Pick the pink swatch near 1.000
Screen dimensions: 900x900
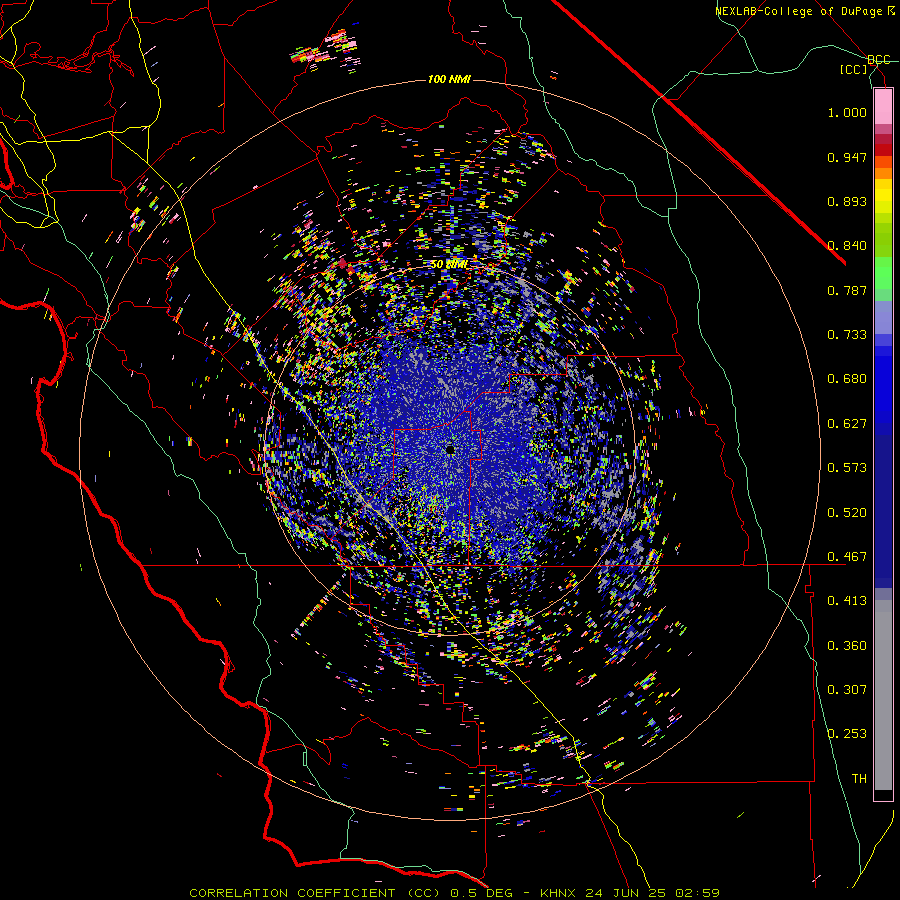[x=883, y=107]
